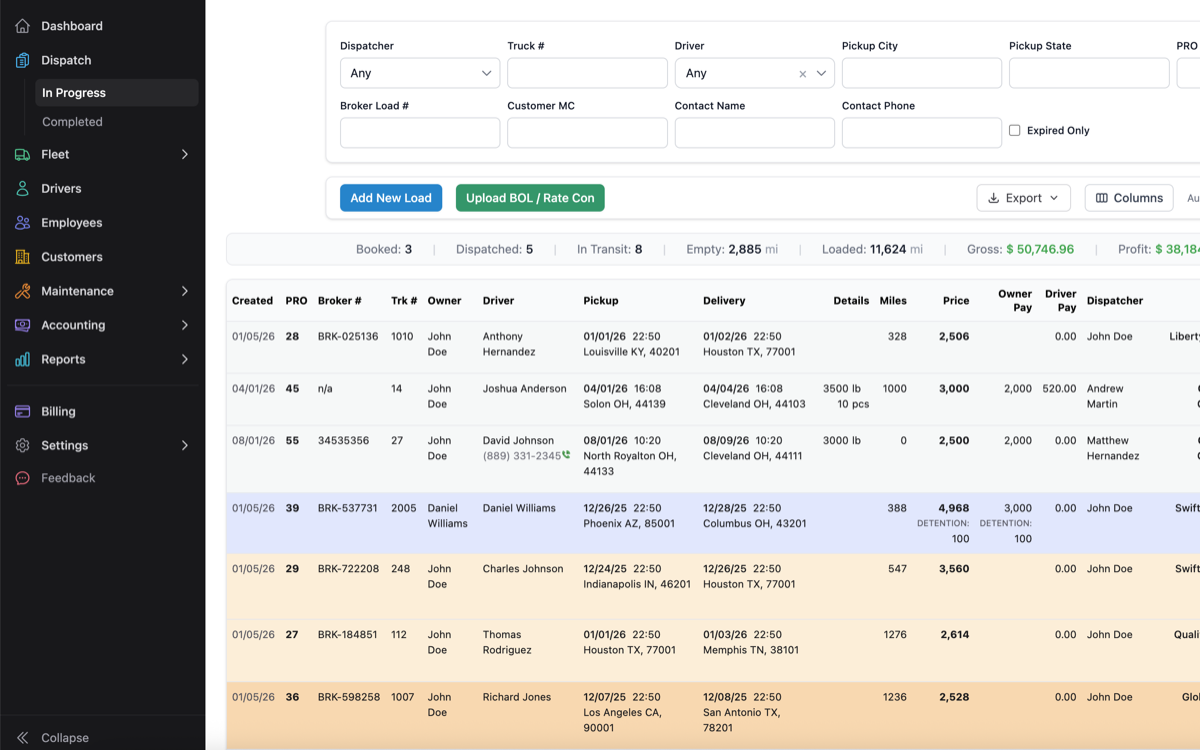Click the Miles column header
This screenshot has width=1200, height=750.
pos(893,301)
